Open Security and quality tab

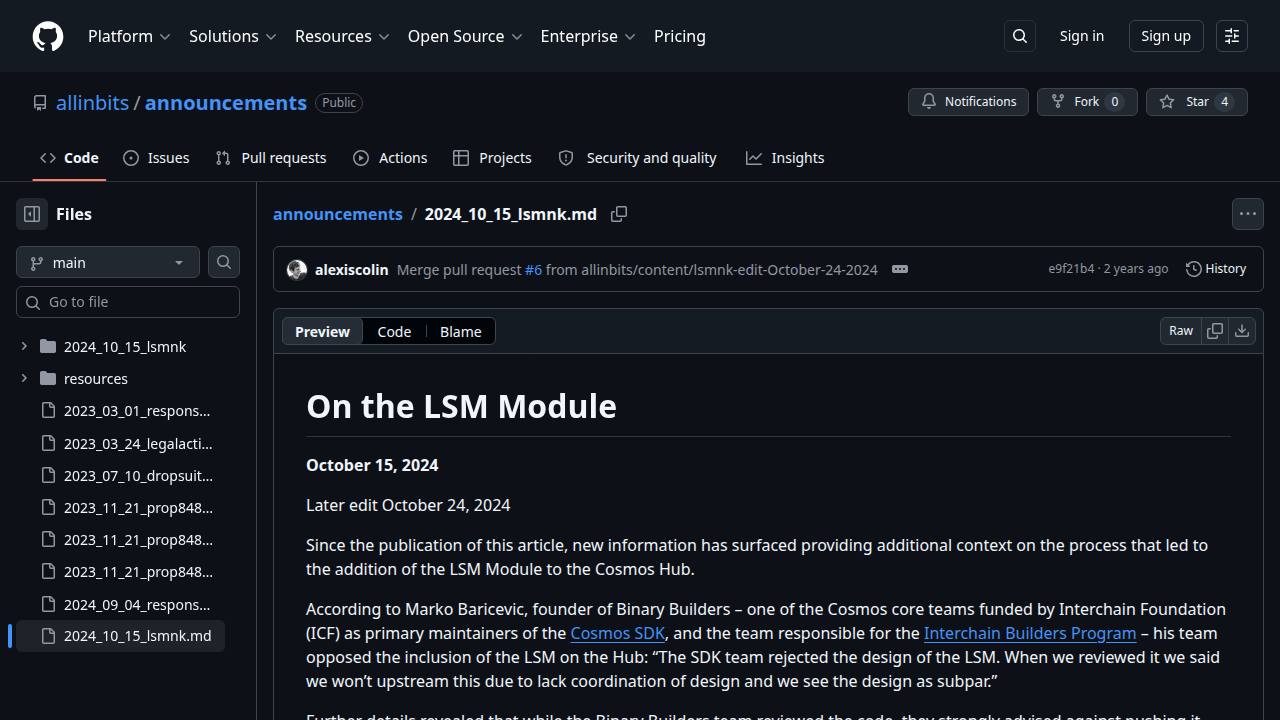637,158
